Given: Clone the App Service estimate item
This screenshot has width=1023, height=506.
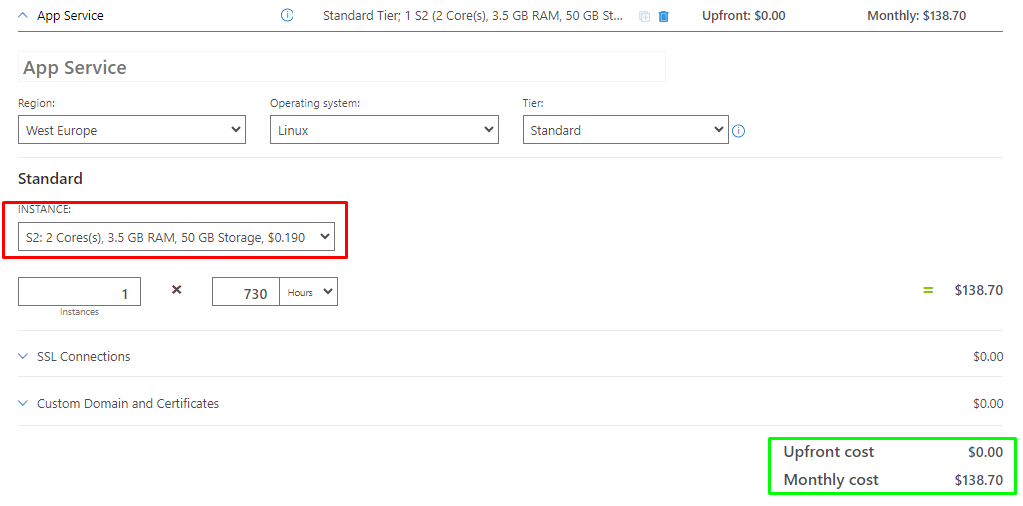Looking at the screenshot, I should point(644,16).
